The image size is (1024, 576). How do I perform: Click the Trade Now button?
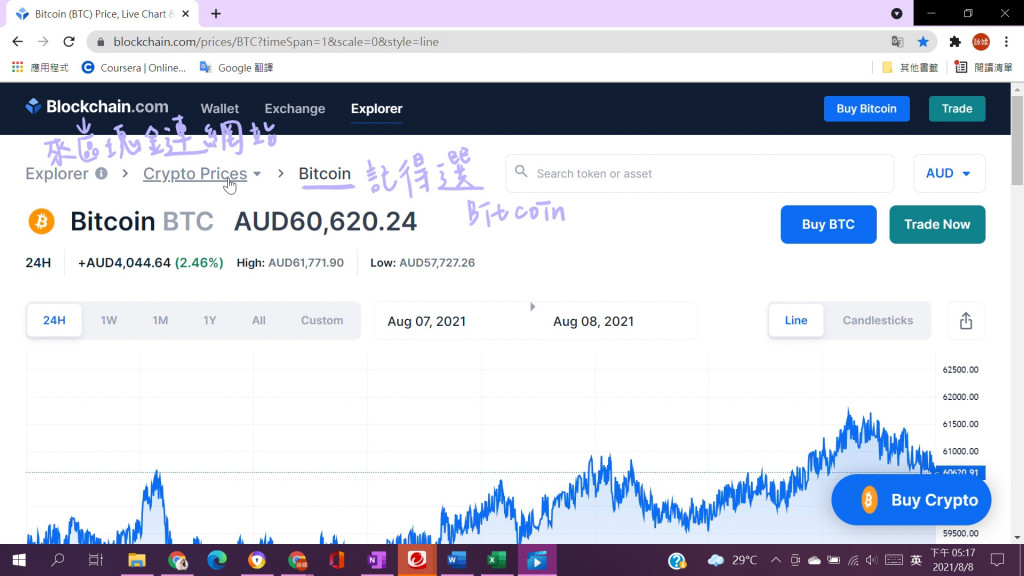coord(937,225)
